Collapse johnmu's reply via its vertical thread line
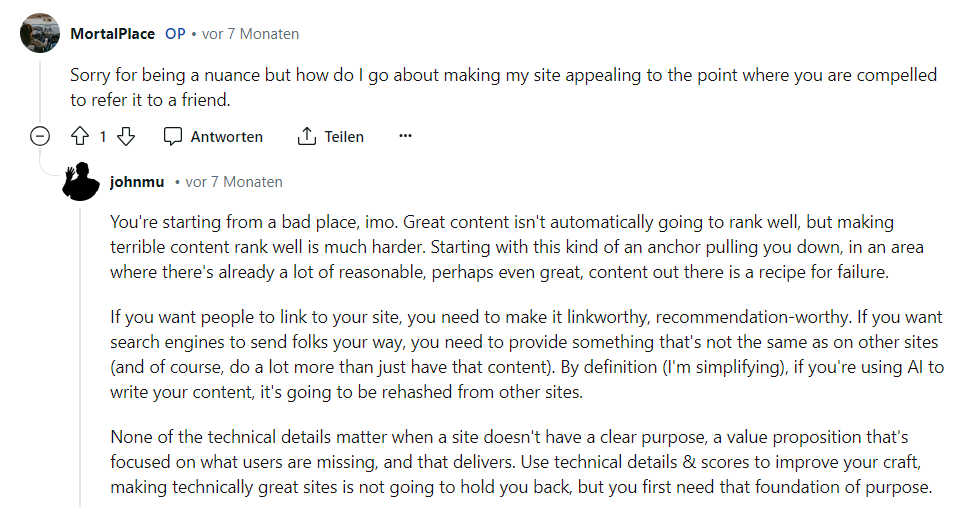965x507 pixels. [80, 357]
